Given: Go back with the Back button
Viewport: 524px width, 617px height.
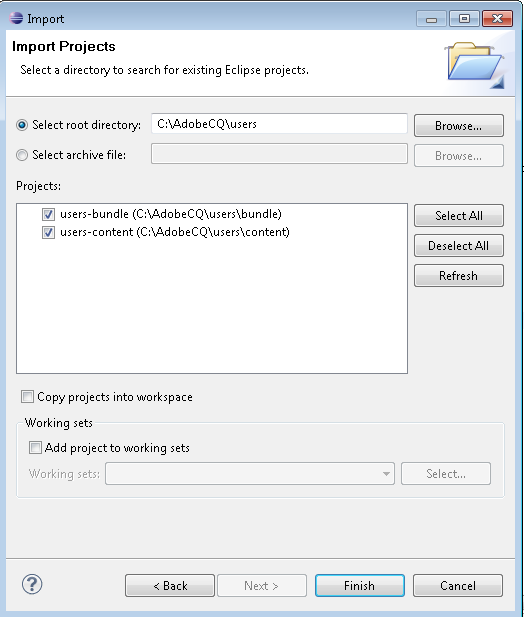Looking at the screenshot, I should coord(170,586).
